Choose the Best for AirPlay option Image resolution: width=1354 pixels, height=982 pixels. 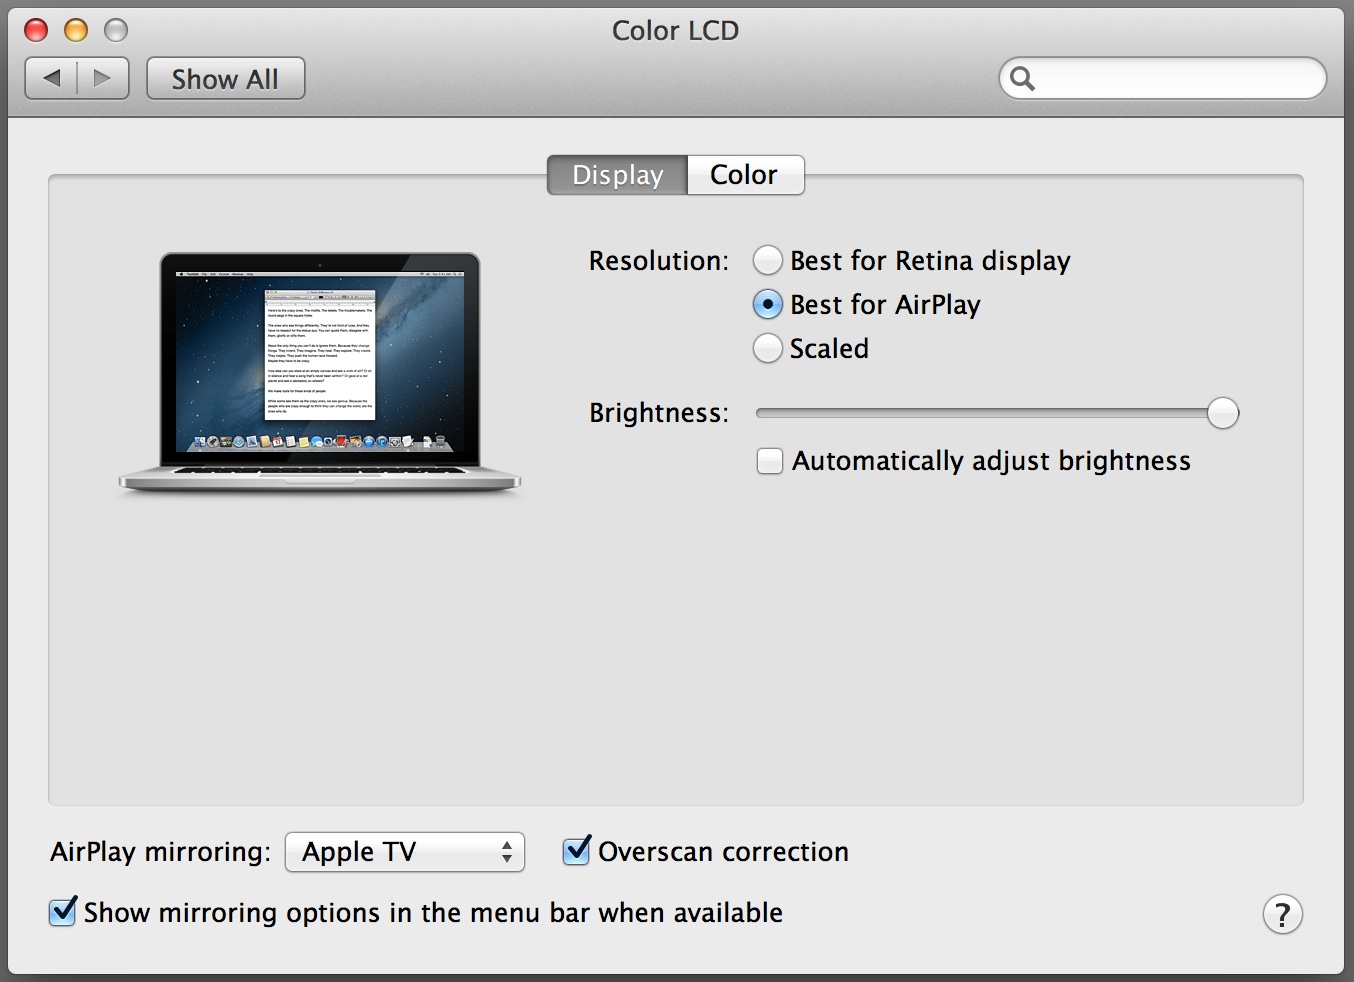point(768,304)
